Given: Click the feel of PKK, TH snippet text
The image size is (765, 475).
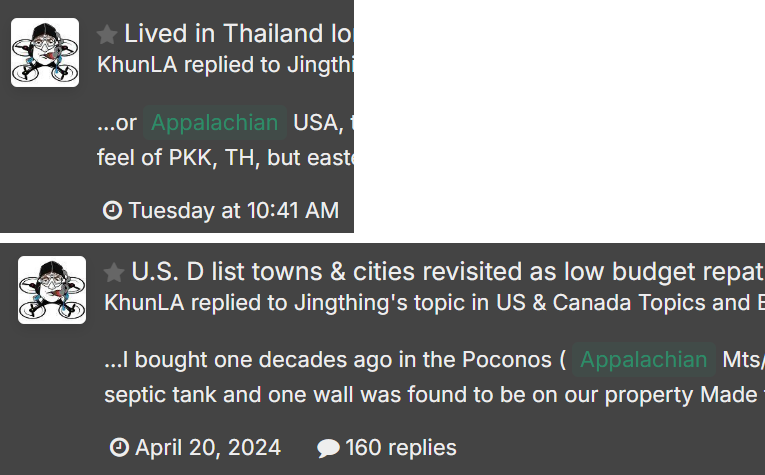Looking at the screenshot, I should (x=225, y=158).
